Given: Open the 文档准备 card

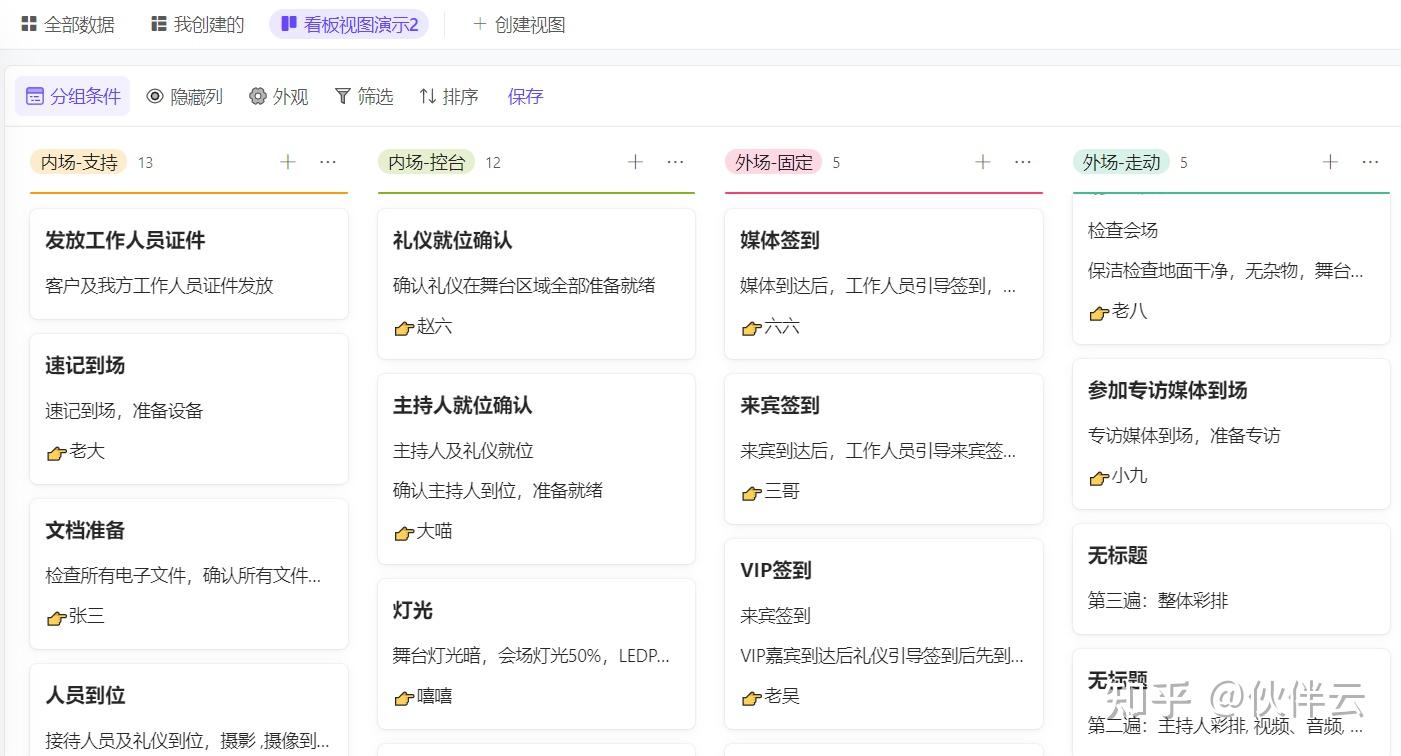Looking at the screenshot, I should pyautogui.click(x=189, y=573).
